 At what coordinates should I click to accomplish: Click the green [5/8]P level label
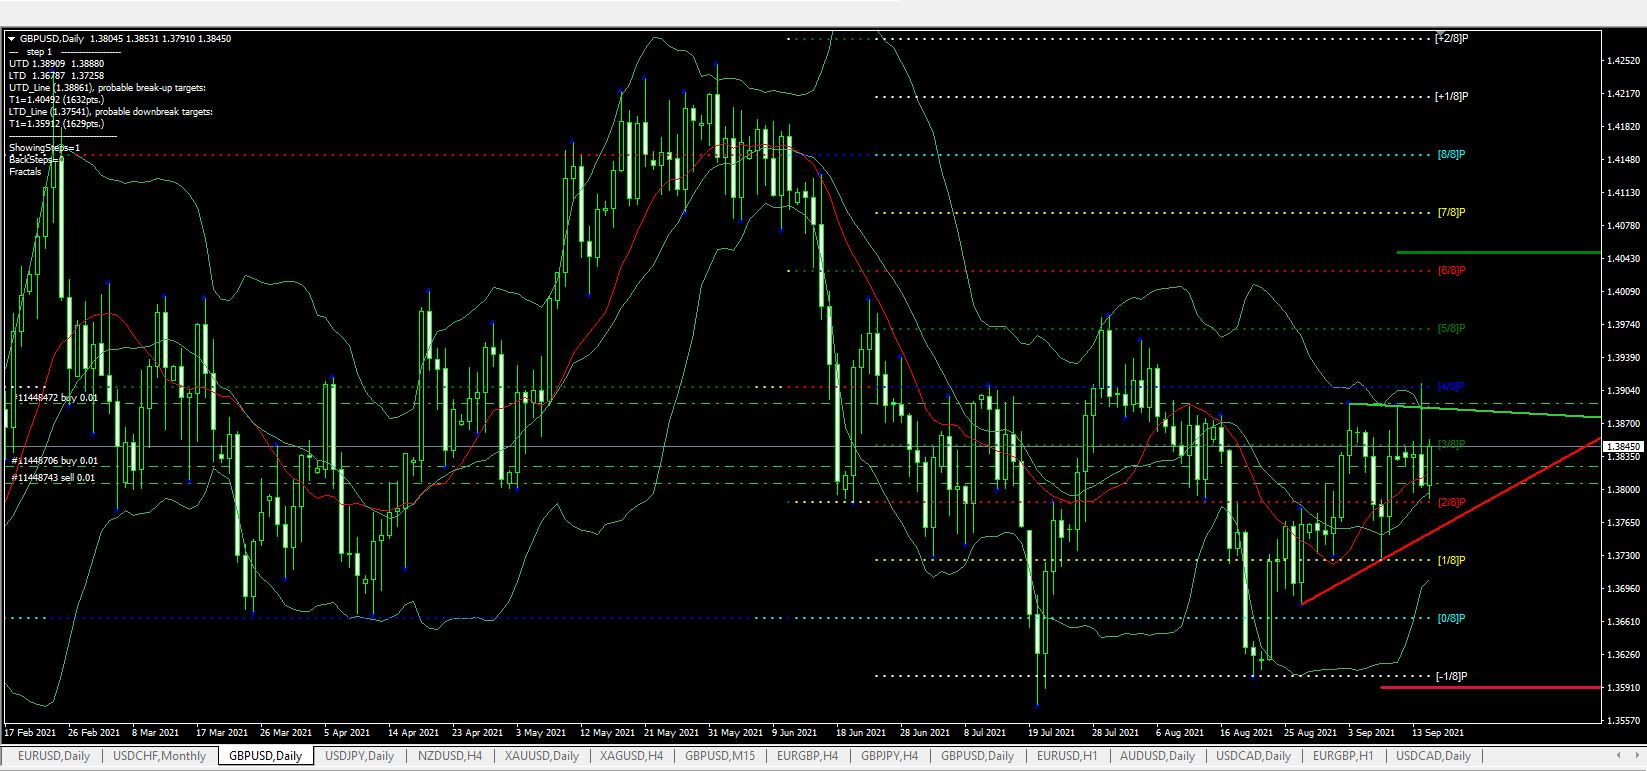pos(1451,329)
